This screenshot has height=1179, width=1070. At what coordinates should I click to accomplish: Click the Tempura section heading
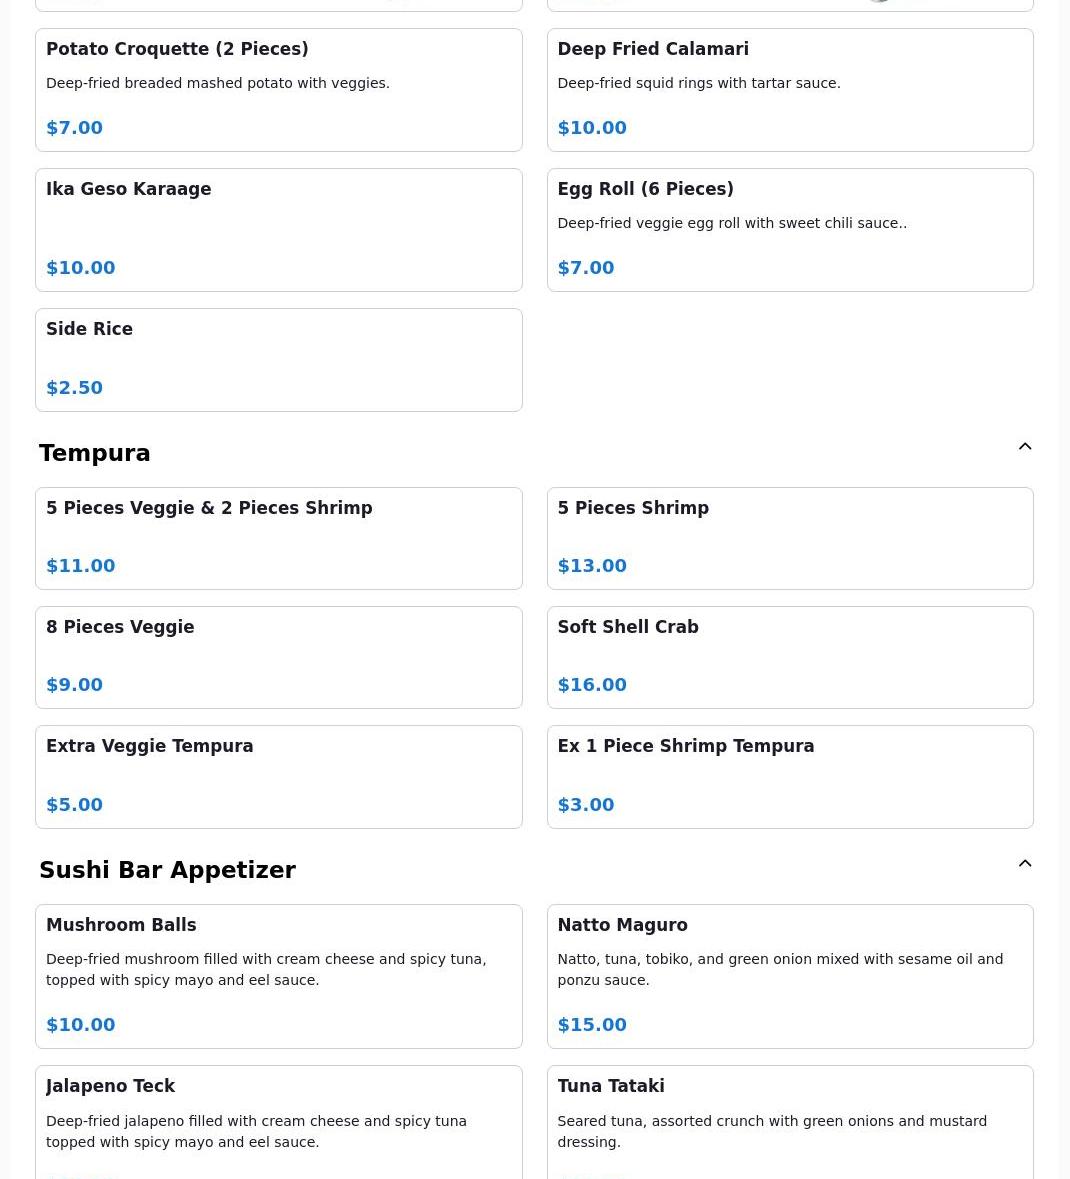(x=95, y=453)
